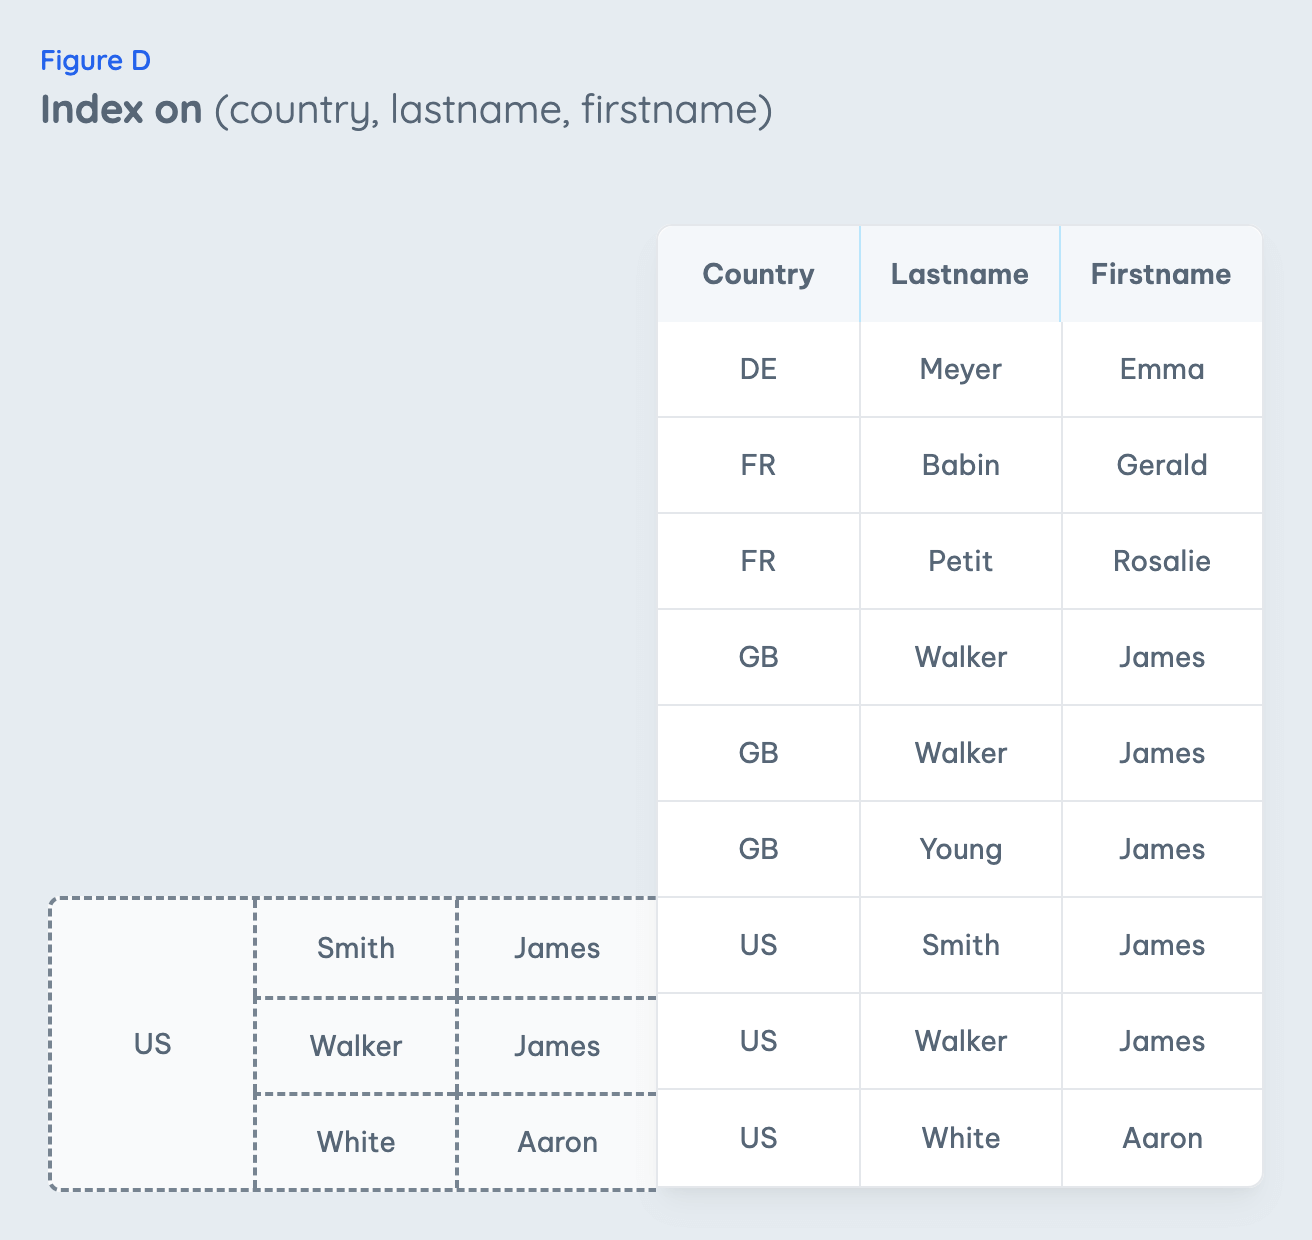This screenshot has width=1312, height=1240.
Task: Click the DE country cell
Action: click(758, 369)
